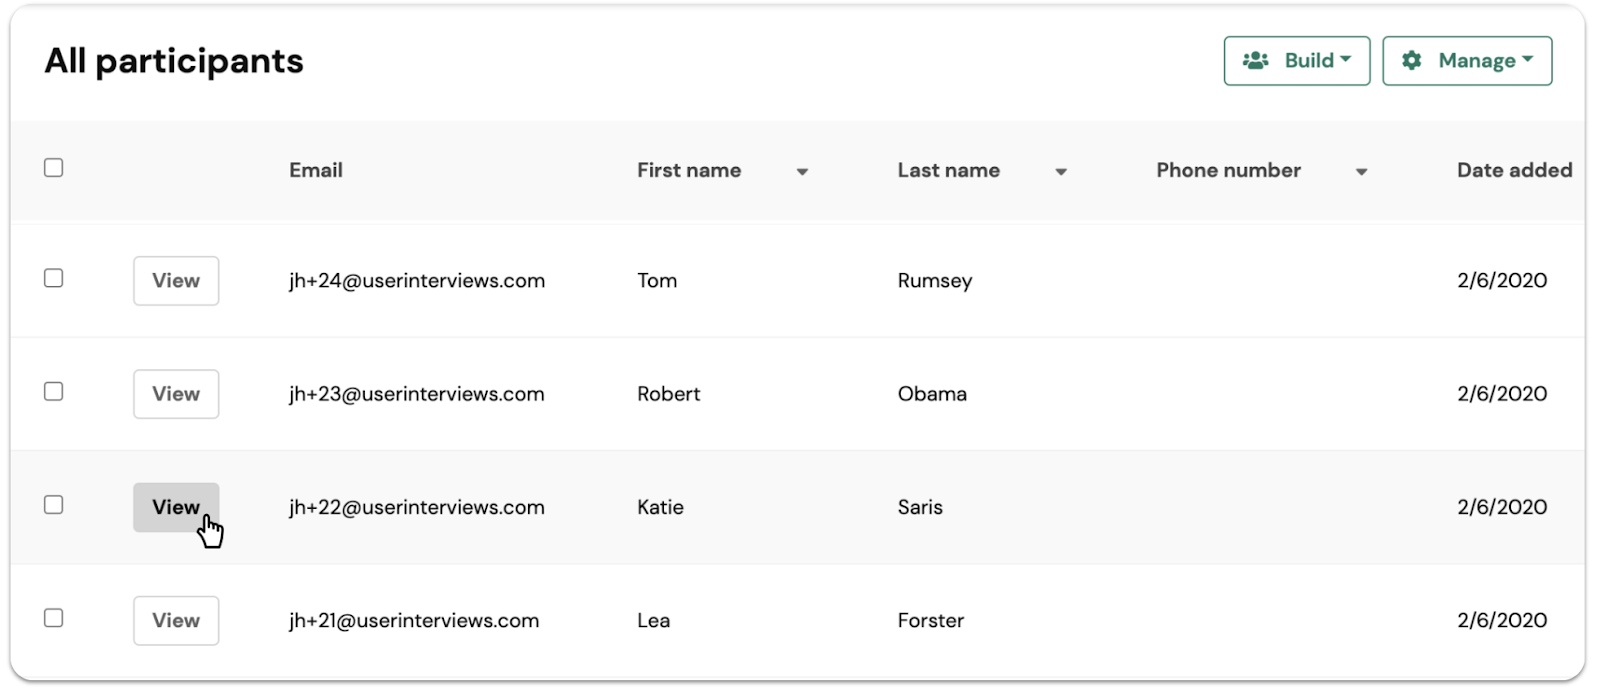
Task: Click email jh+23@userinterviews.com
Action: click(x=417, y=394)
